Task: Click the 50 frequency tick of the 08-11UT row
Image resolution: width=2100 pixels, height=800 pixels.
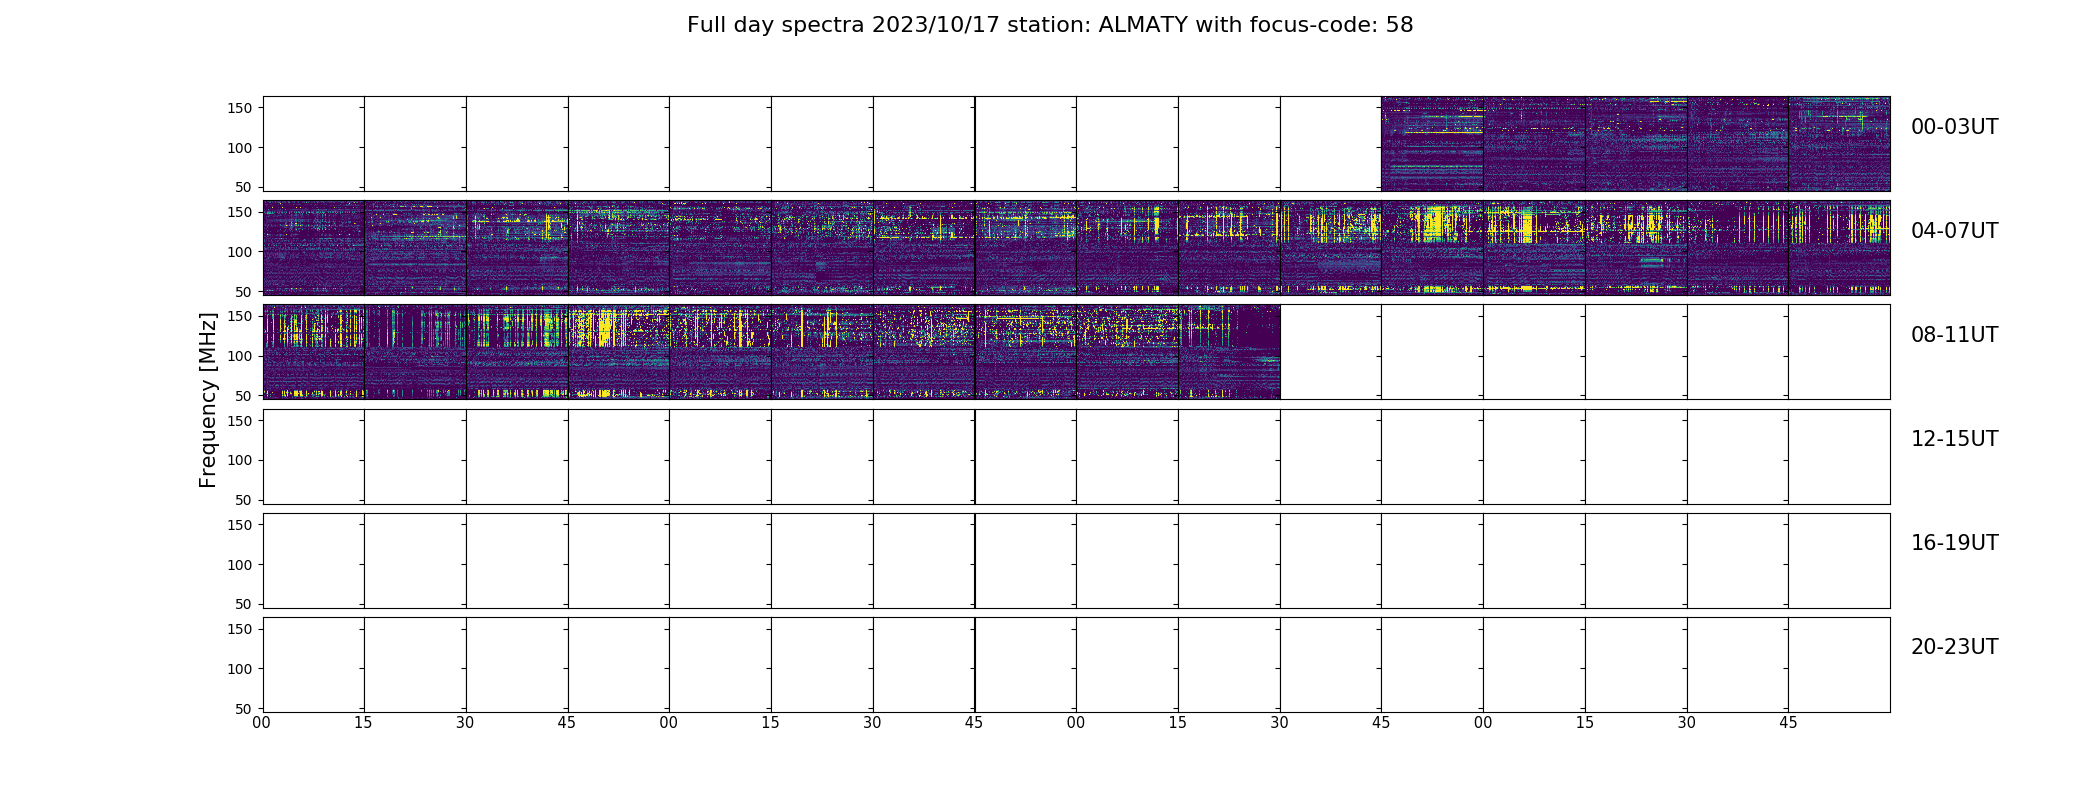Action: [x=245, y=396]
